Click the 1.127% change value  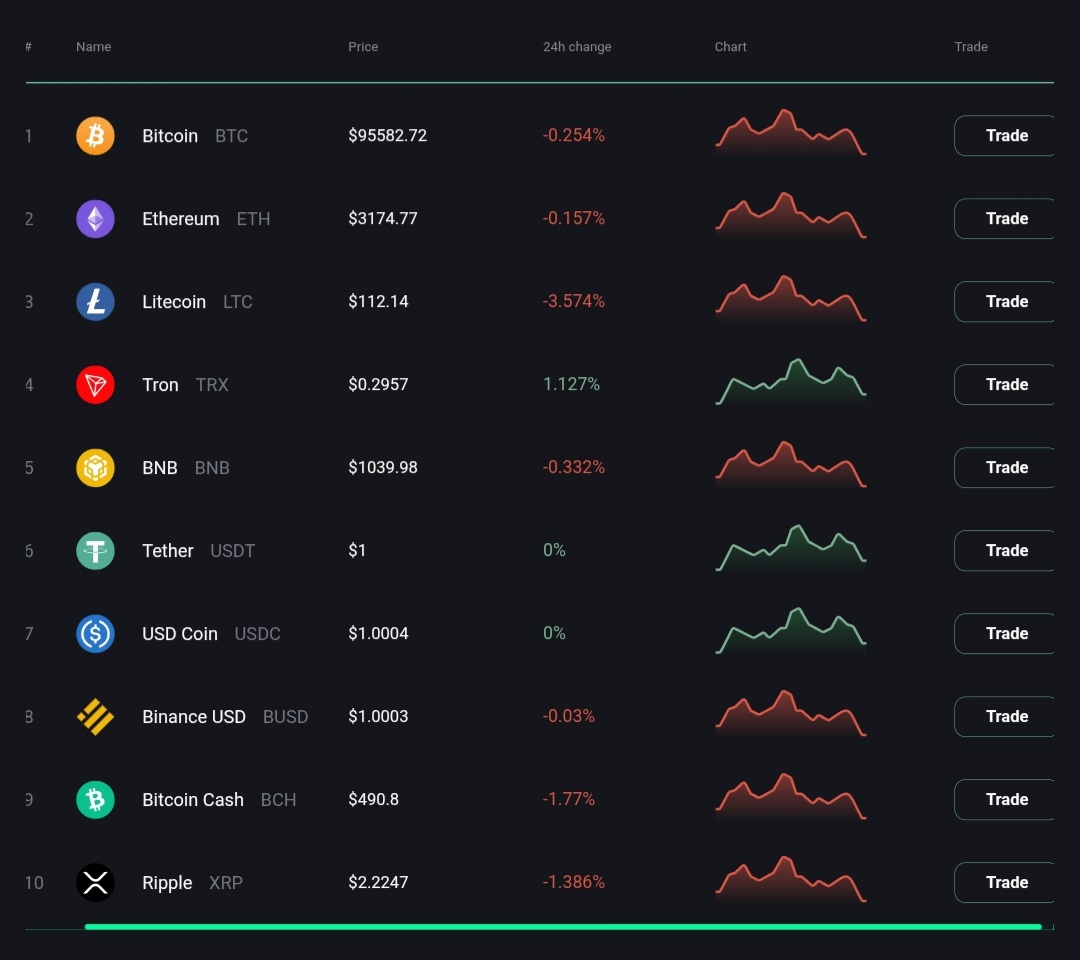(x=571, y=384)
